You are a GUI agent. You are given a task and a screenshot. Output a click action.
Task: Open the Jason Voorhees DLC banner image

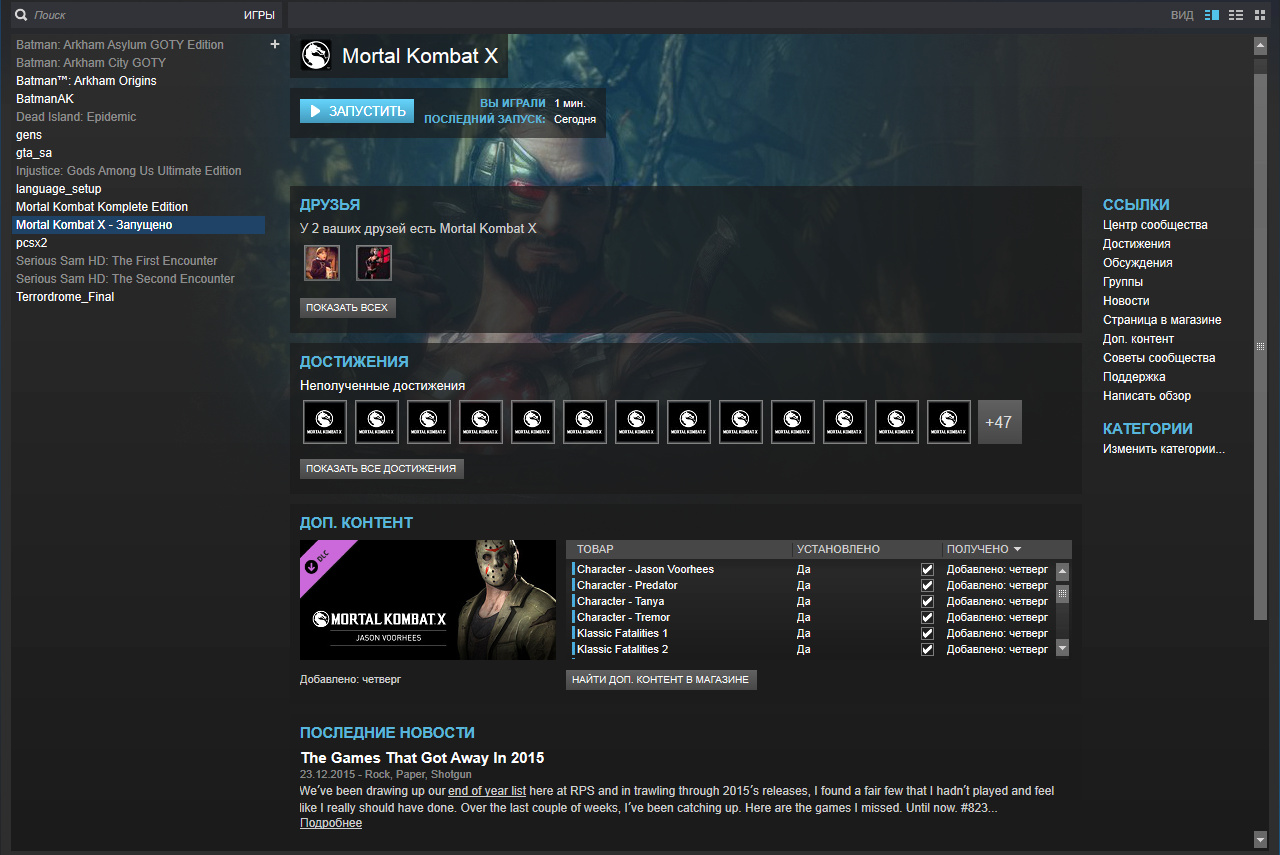(x=428, y=599)
